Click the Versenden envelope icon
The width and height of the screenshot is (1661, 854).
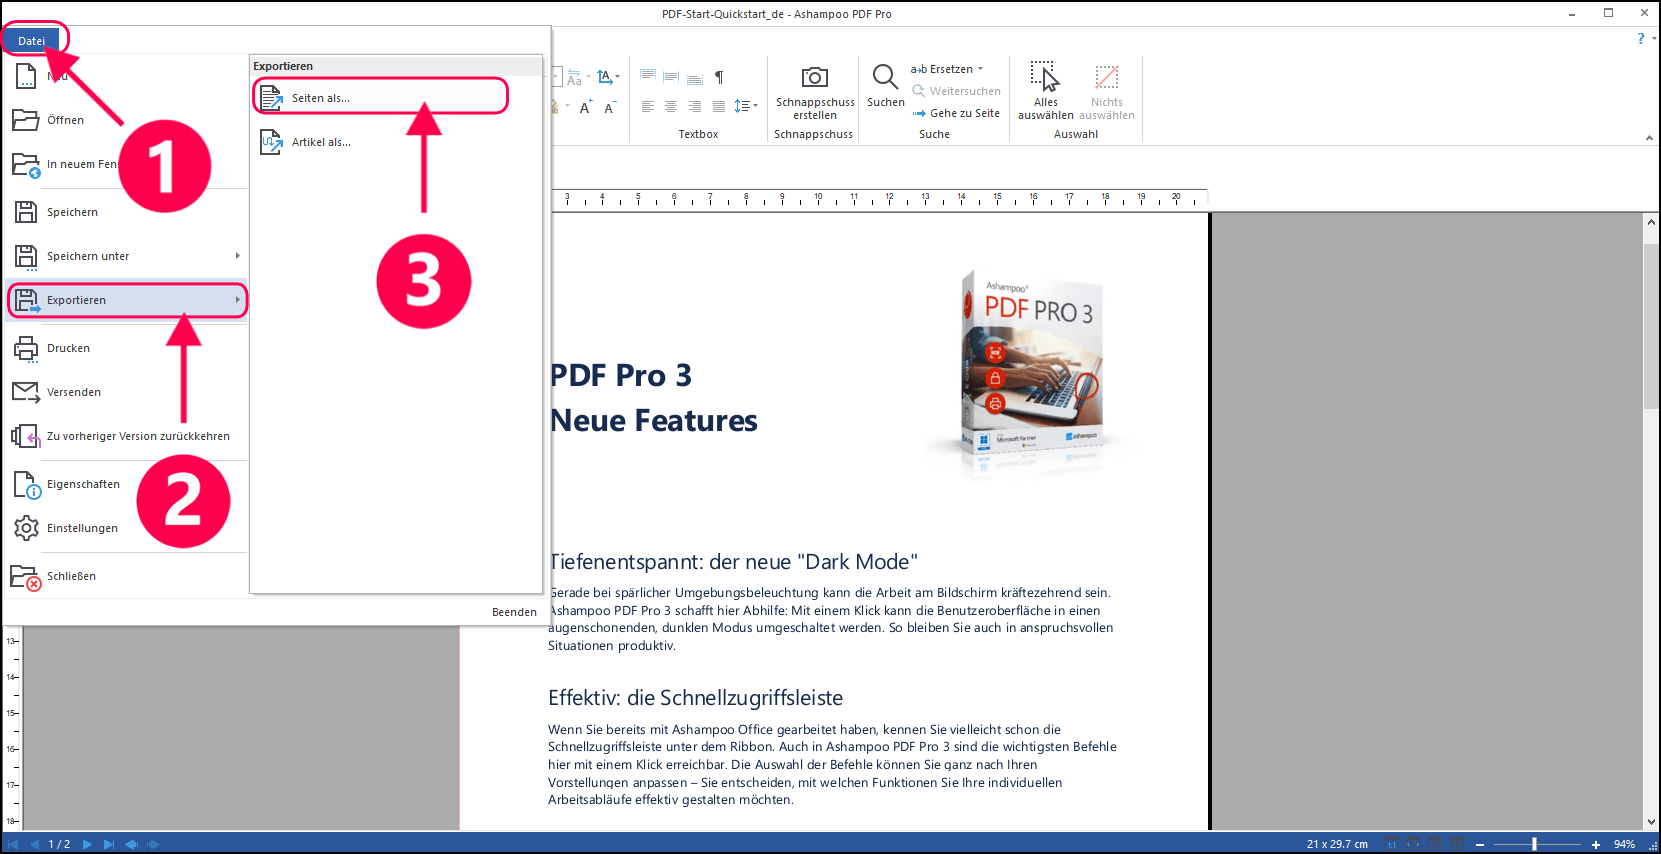click(26, 392)
